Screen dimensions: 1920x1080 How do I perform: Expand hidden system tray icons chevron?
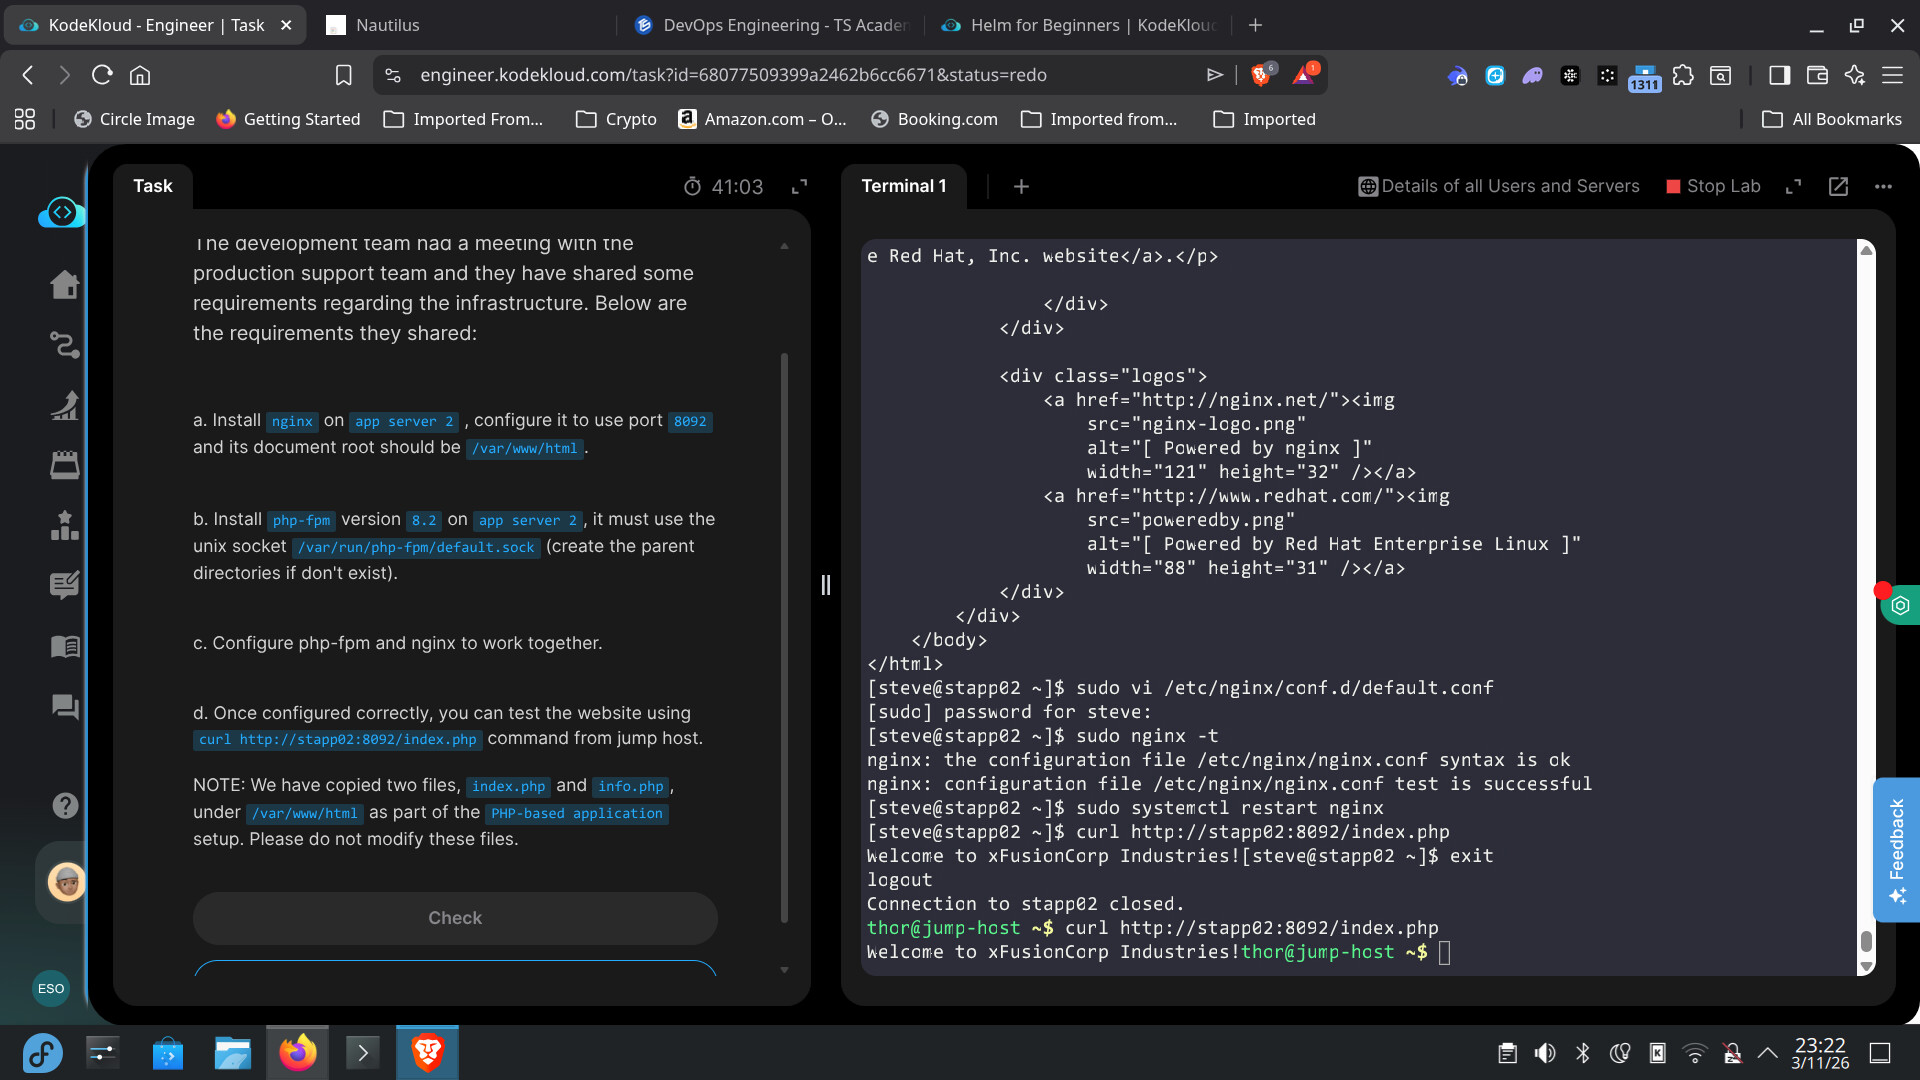[1767, 1053]
